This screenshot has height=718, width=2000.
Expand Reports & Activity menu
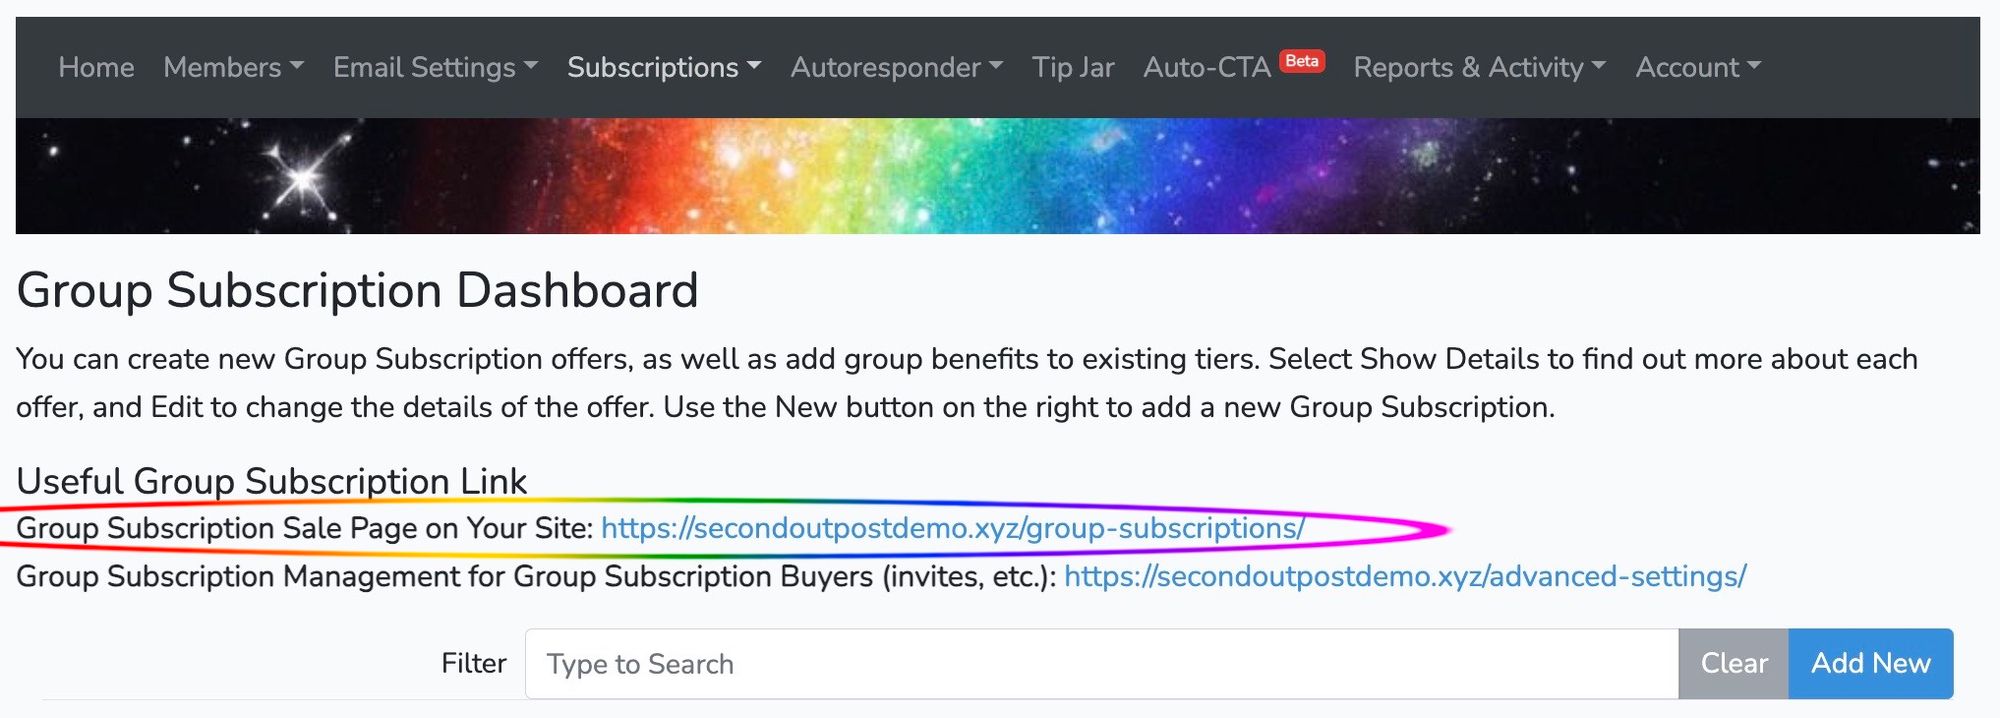click(x=1479, y=67)
